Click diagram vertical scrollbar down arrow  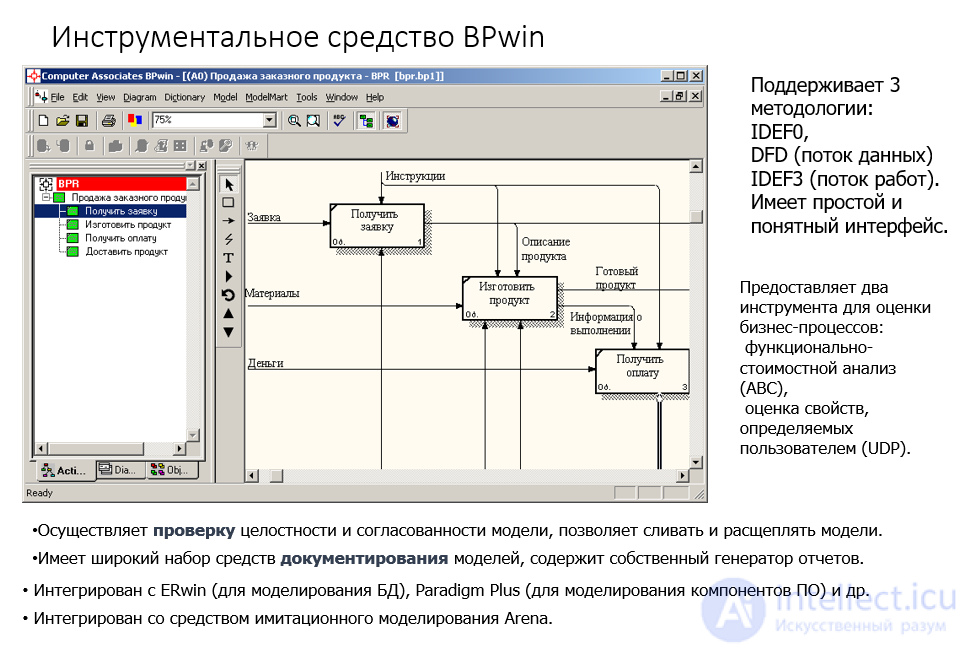pyautogui.click(x=696, y=462)
